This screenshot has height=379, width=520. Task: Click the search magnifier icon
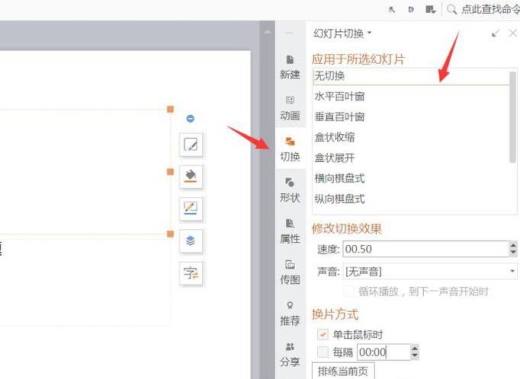pos(451,9)
